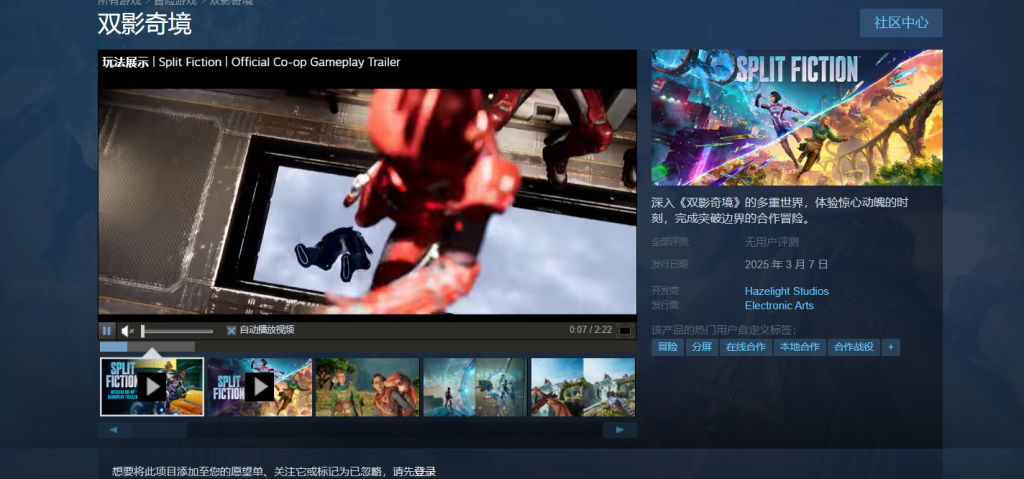
Task: Adjust the video volume slider
Action: point(177,331)
